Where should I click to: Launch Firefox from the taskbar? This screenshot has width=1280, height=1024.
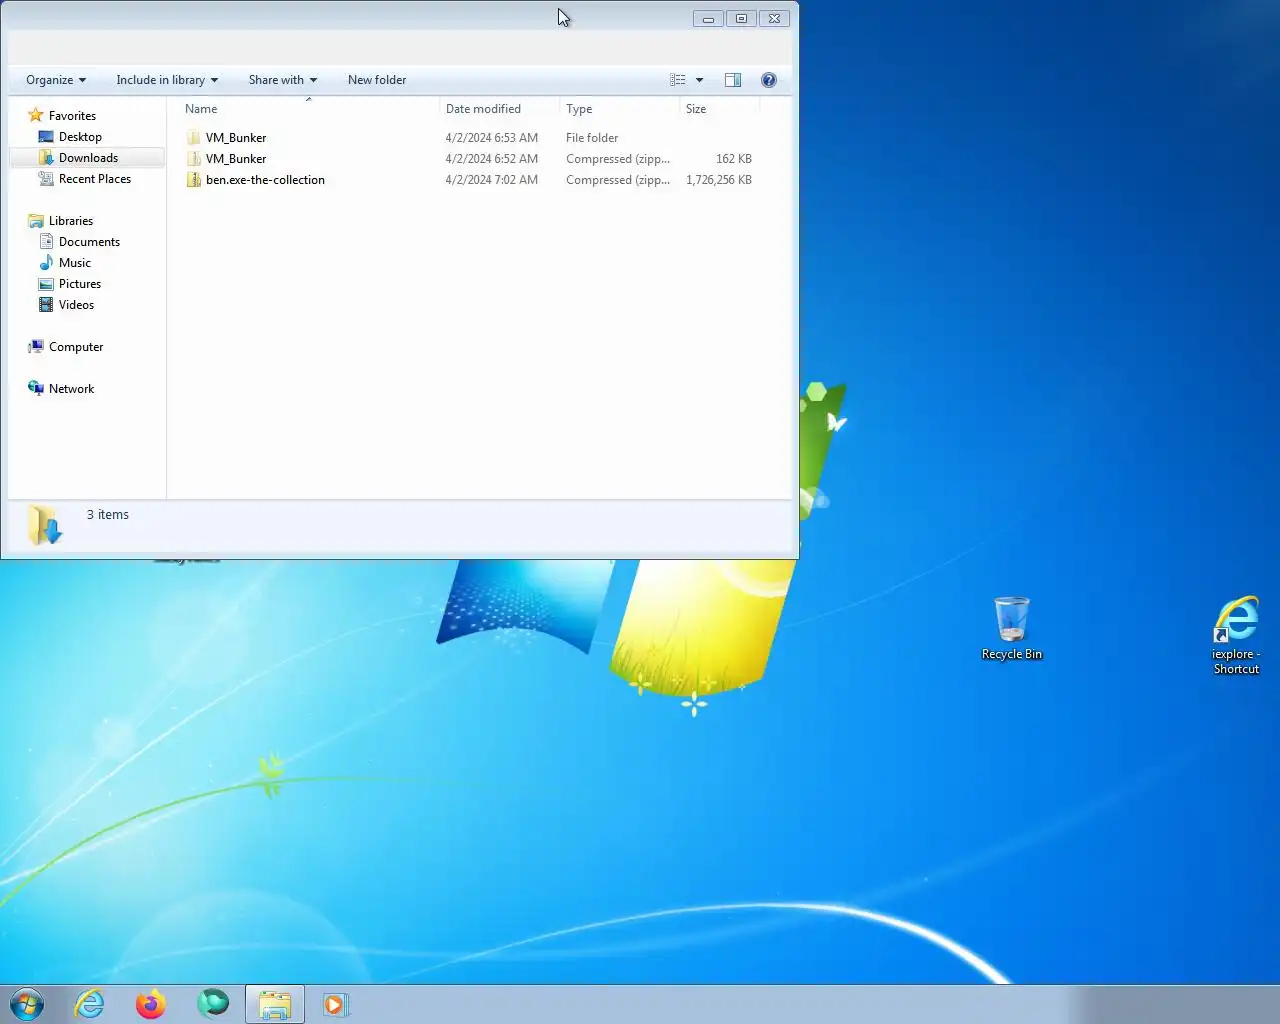click(x=151, y=1004)
